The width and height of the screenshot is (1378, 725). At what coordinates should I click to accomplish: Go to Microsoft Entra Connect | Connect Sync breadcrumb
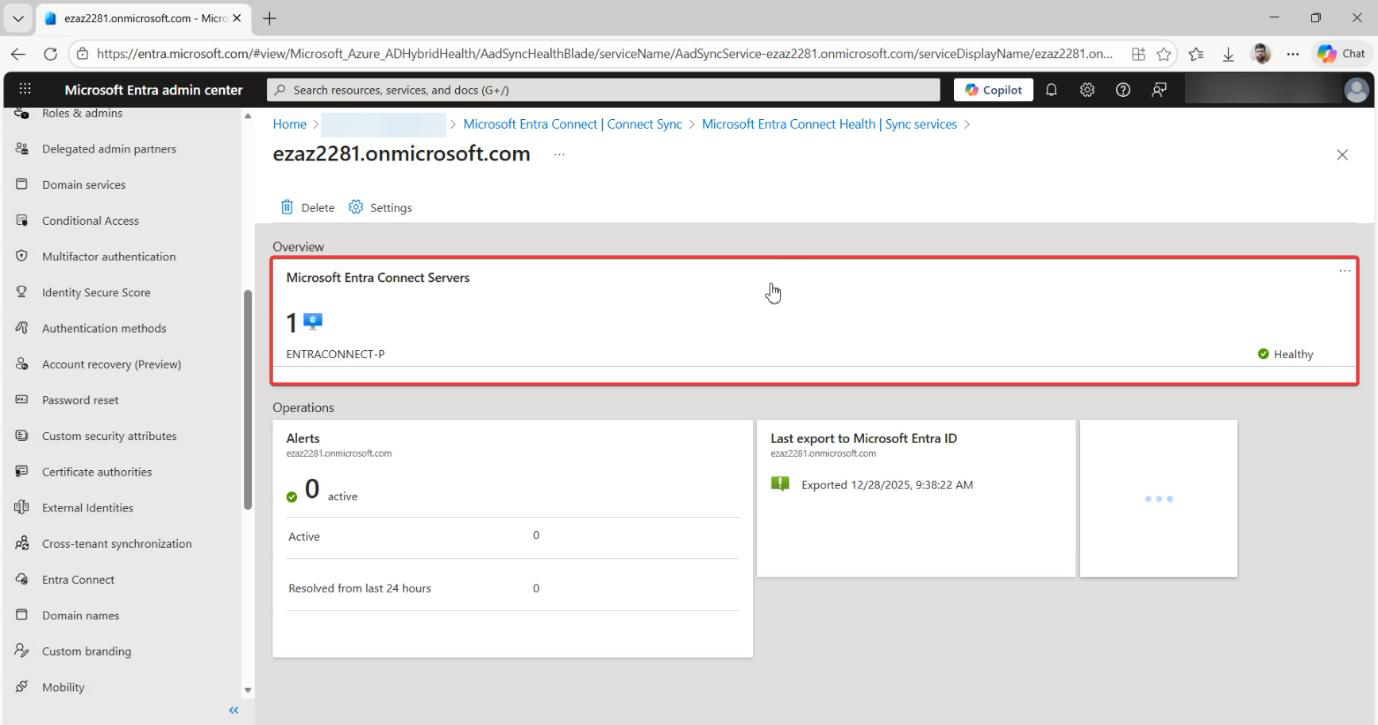(x=573, y=124)
